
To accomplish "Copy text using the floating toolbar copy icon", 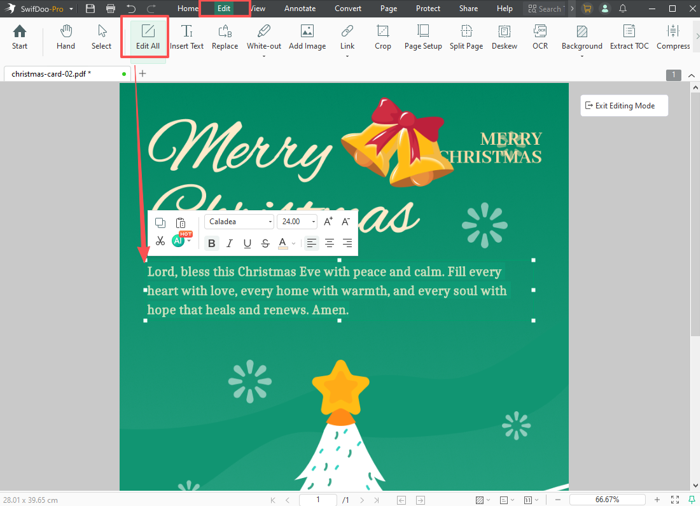I will (160, 222).
